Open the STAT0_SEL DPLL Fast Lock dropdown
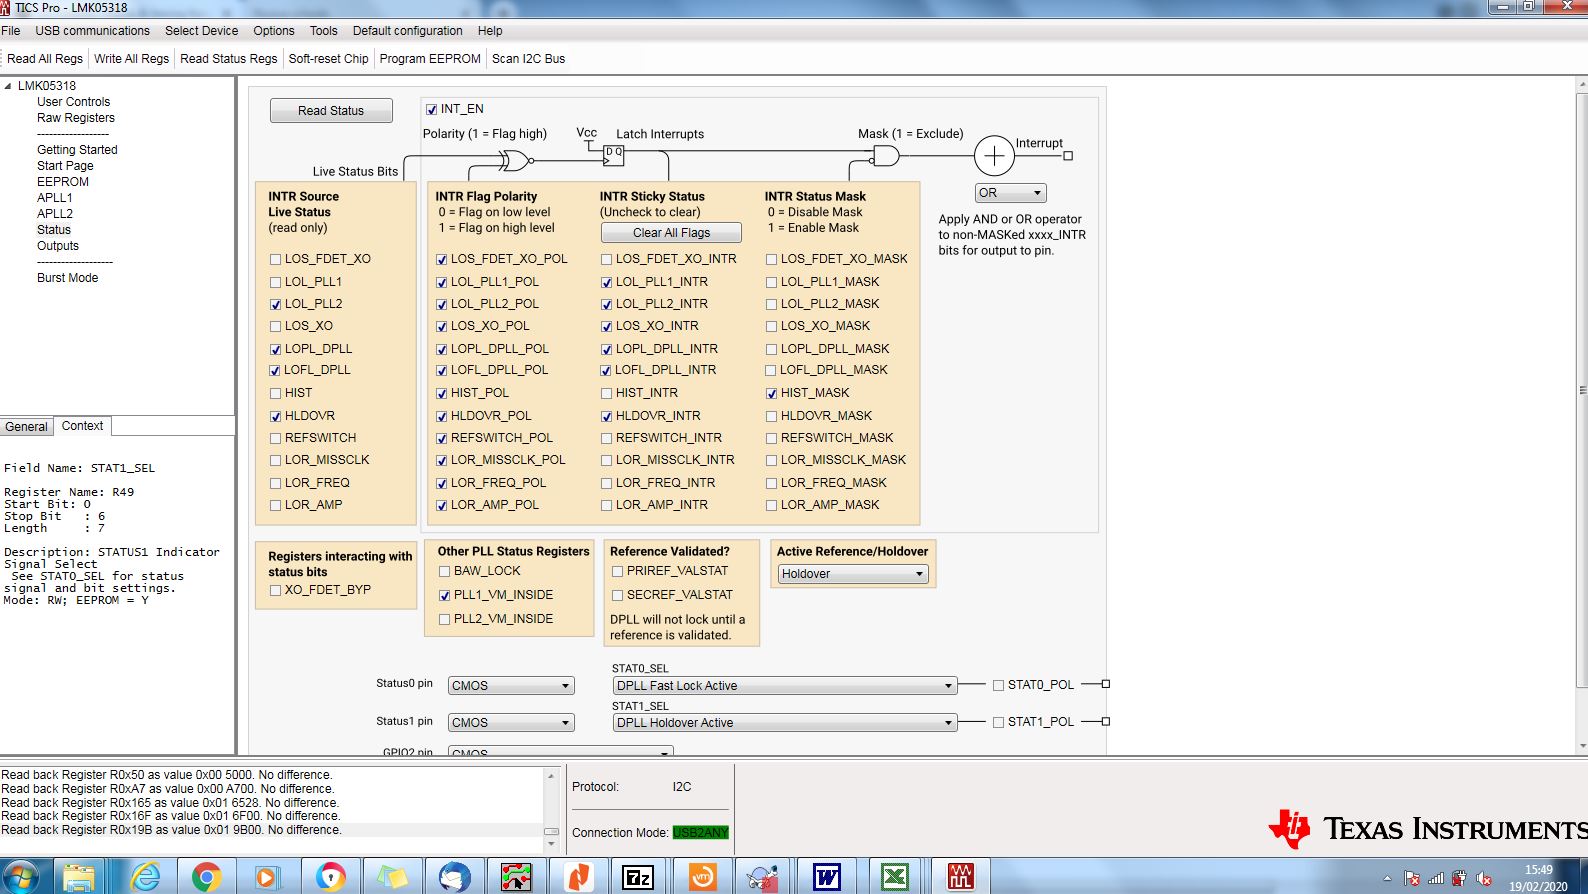1588x894 pixels. point(785,686)
